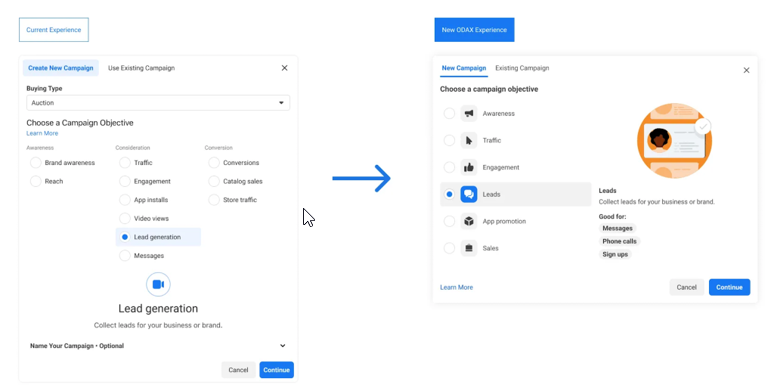Select the Traffic radio in ODAX dialog
The width and height of the screenshot is (771, 389).
(449, 141)
